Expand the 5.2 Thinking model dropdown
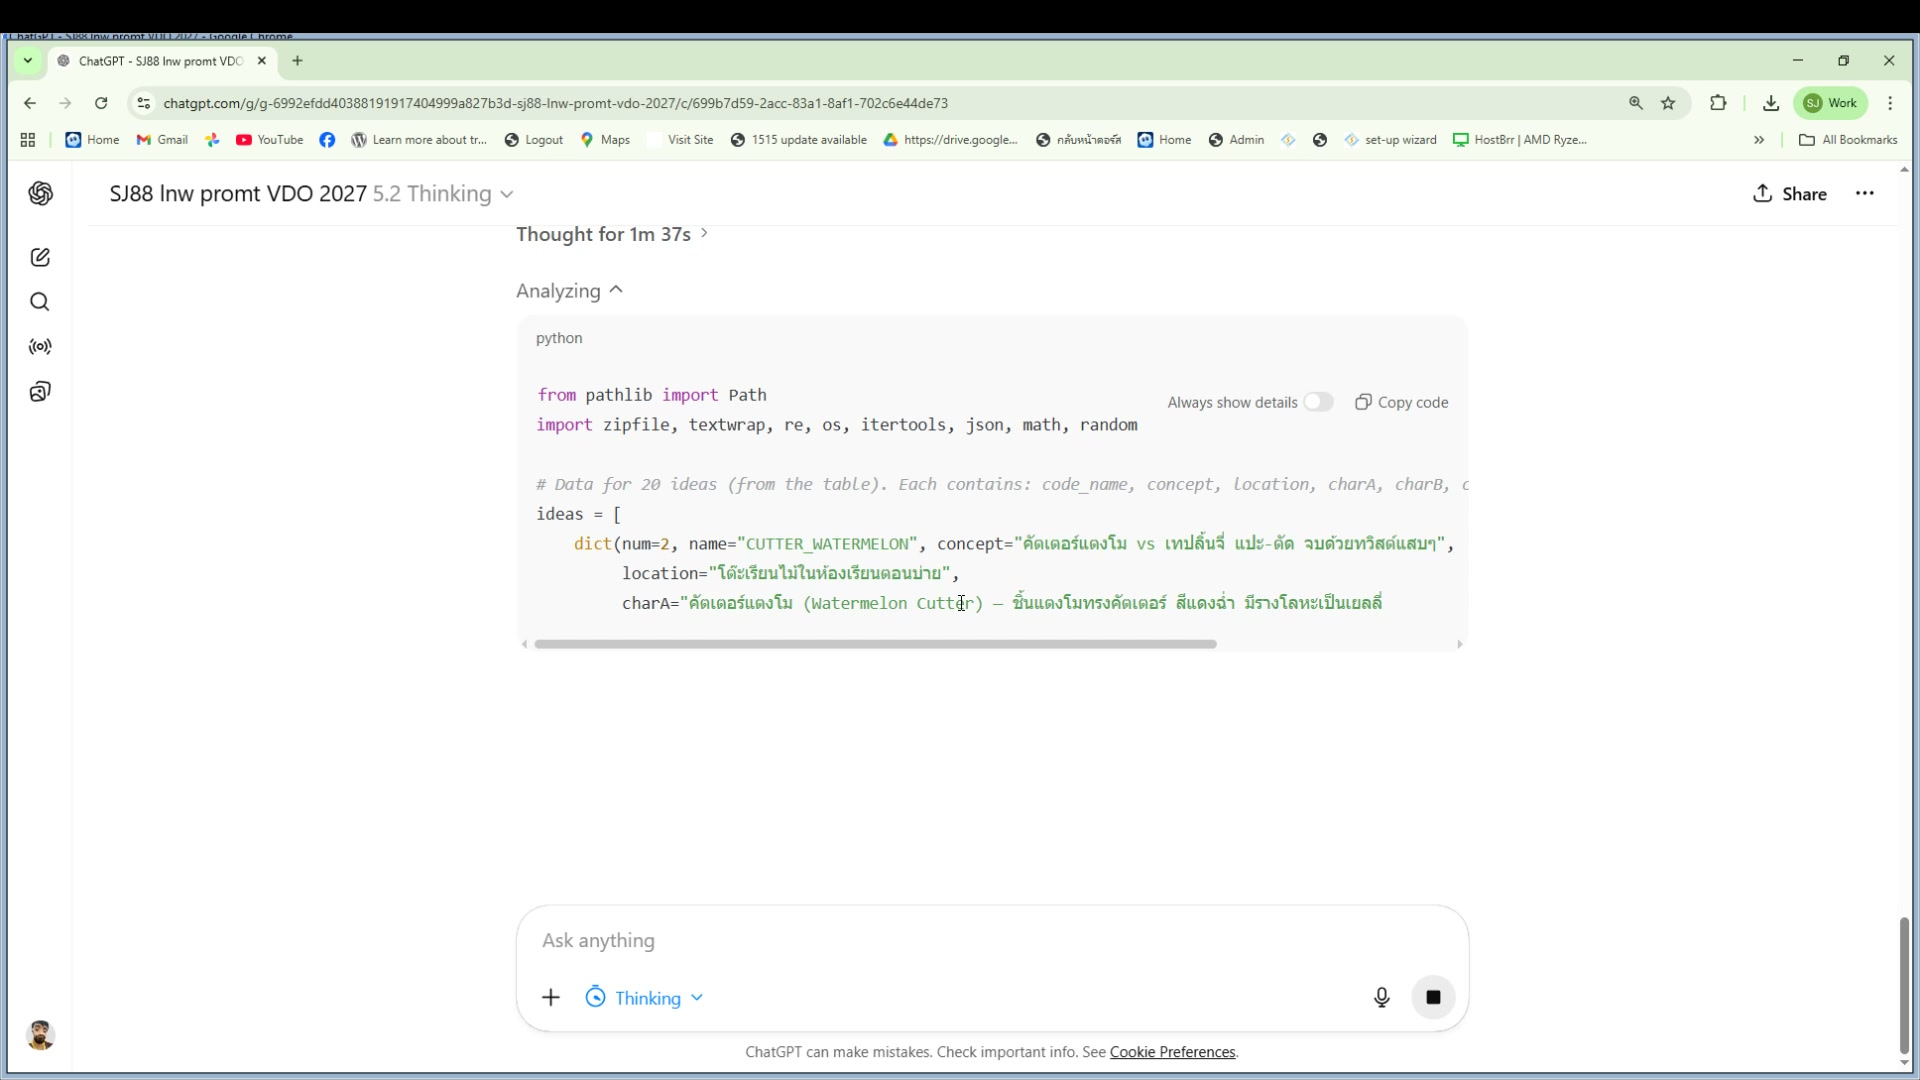1920x1080 pixels. click(x=443, y=194)
